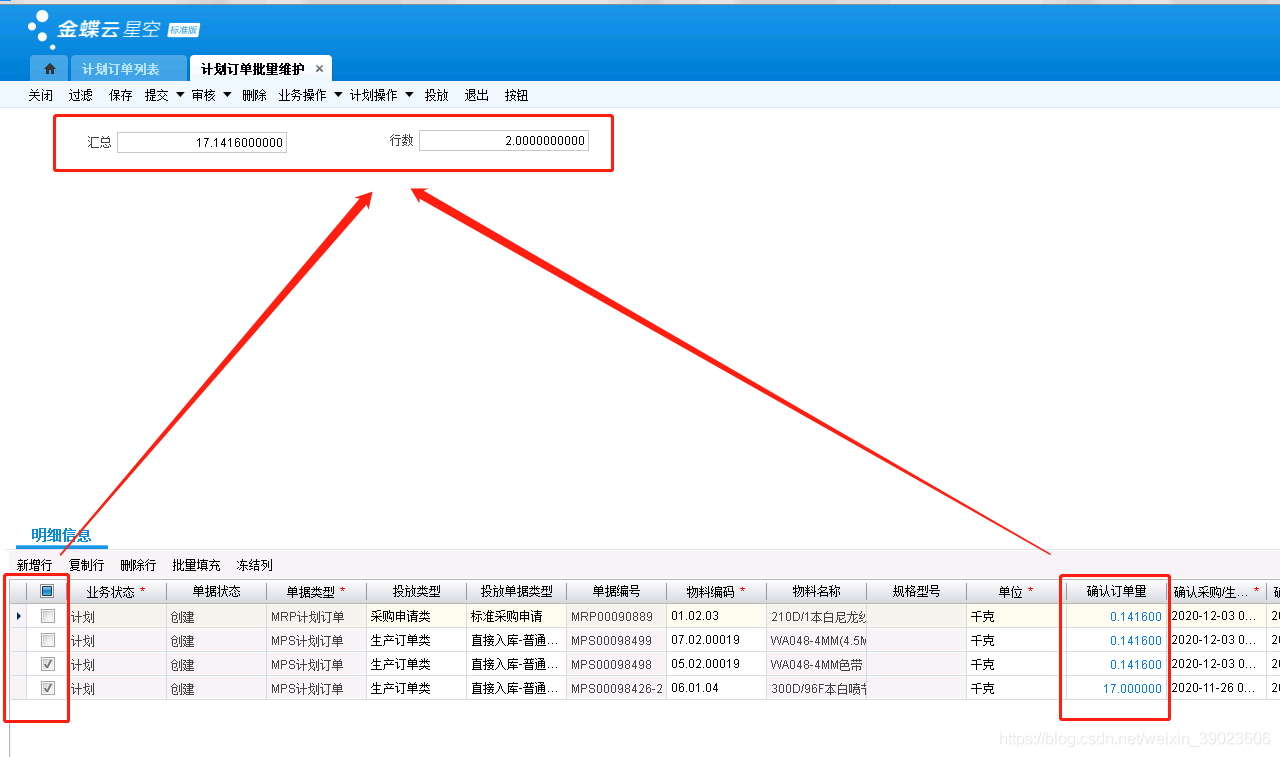Expand the 提交 dropdown arrow
1280x757 pixels.
[180, 95]
